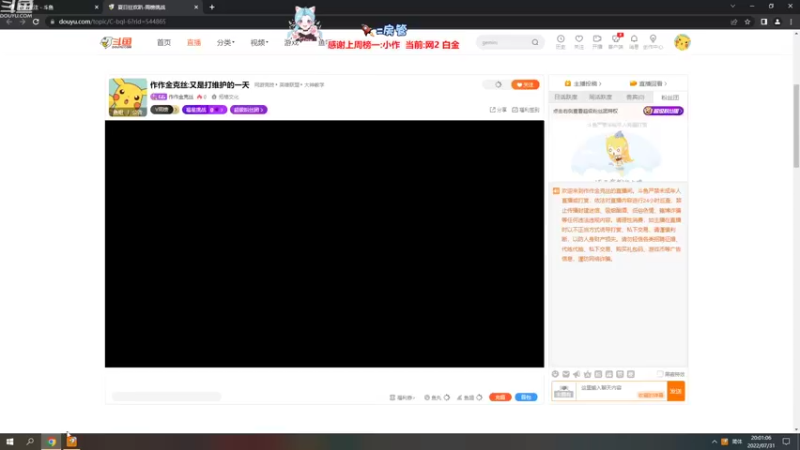
Task: Open Windows taskbar search
Action: [30, 441]
